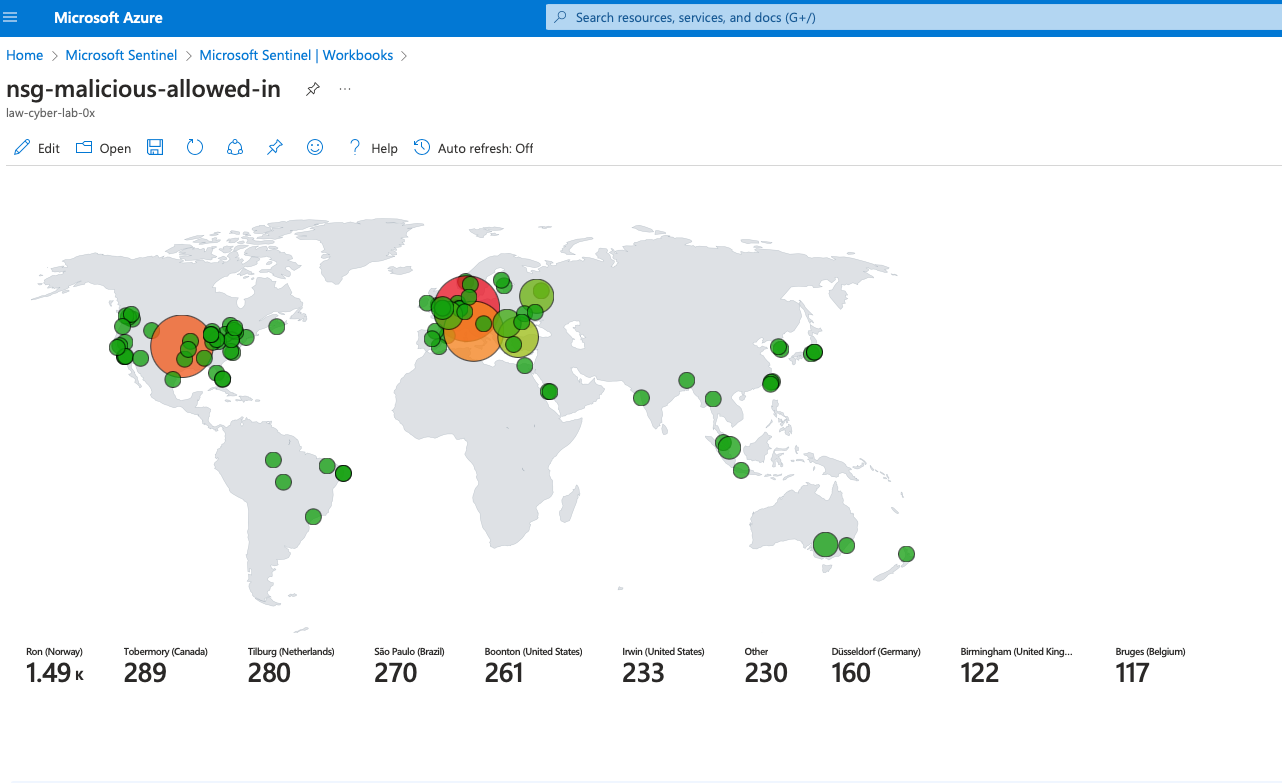
Task: Open the more options ellipsis beside title
Action: (345, 89)
